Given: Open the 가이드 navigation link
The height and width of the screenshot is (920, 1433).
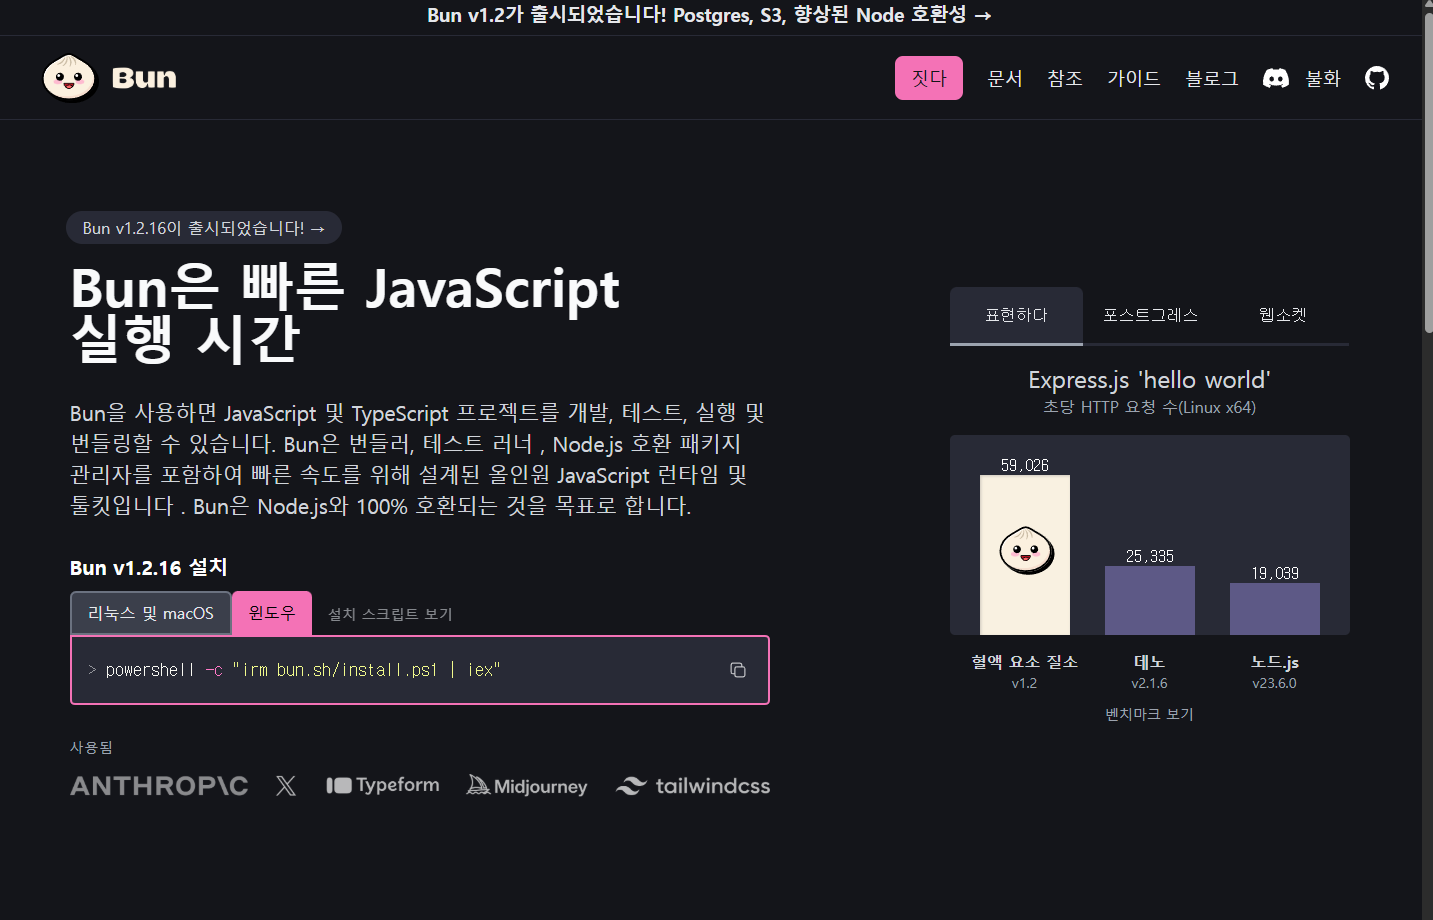Looking at the screenshot, I should 1134,78.
